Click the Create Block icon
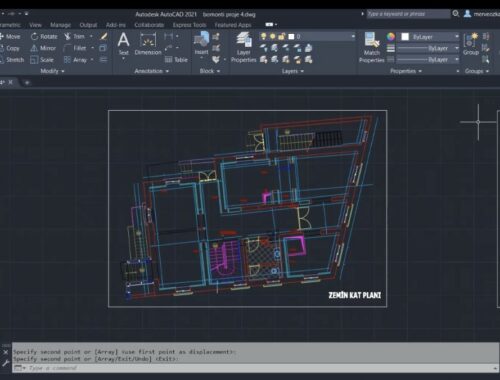 pos(216,37)
